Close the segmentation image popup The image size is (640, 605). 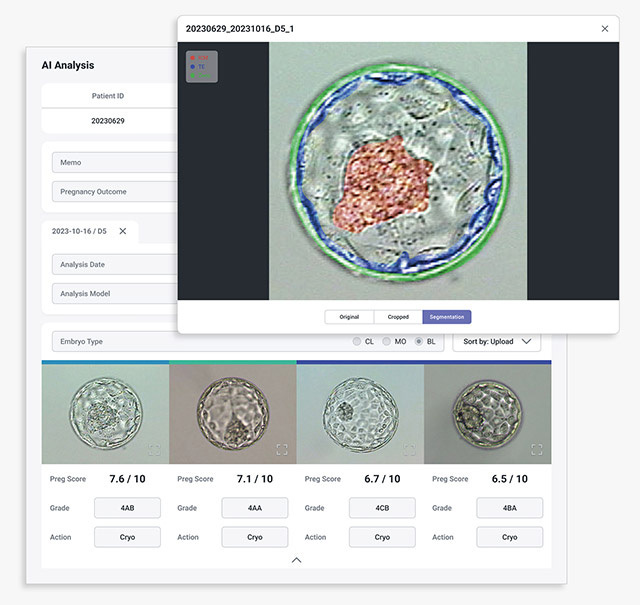pos(604,29)
